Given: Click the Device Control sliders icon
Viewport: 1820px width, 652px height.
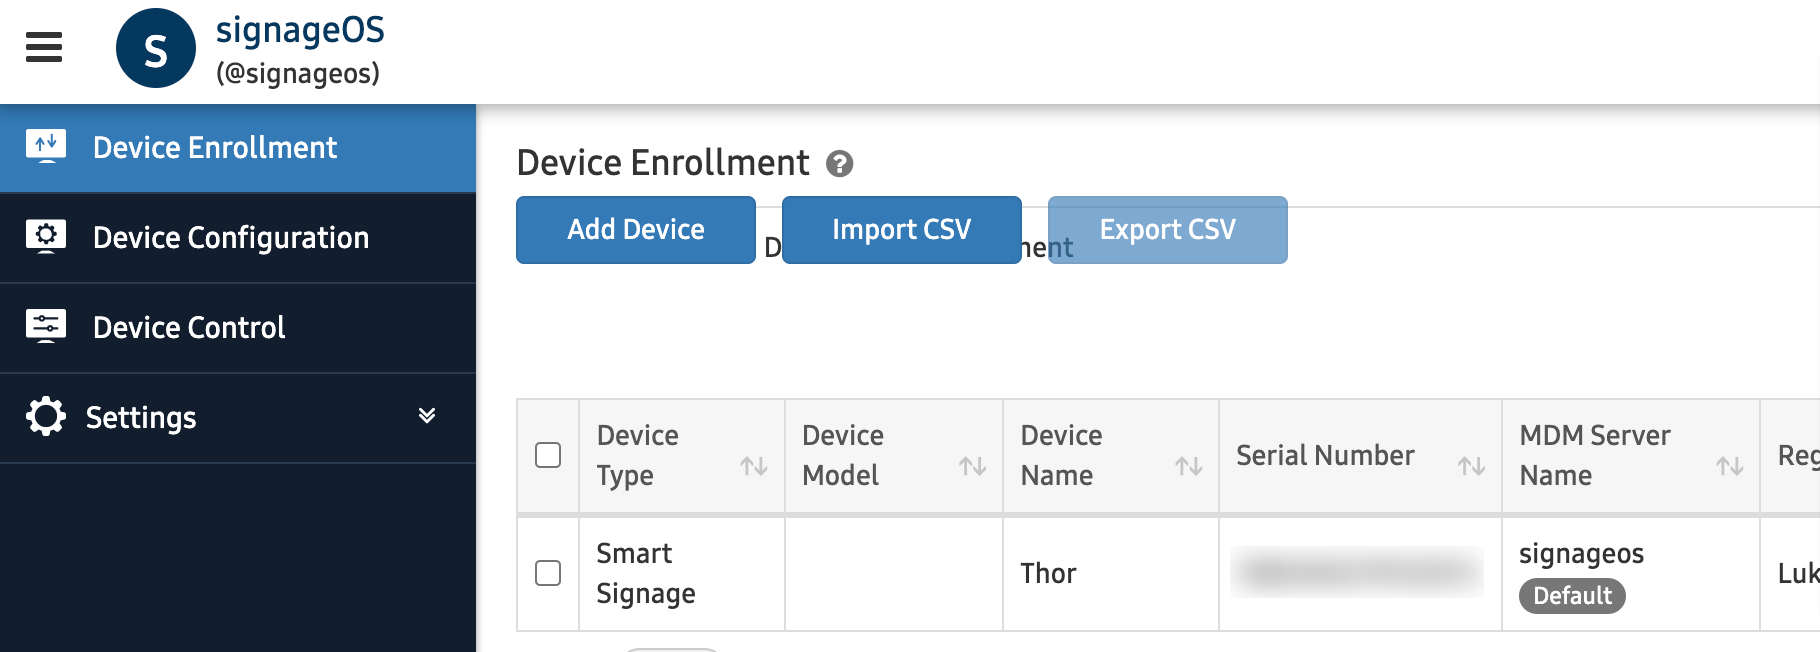Looking at the screenshot, I should pyautogui.click(x=46, y=327).
